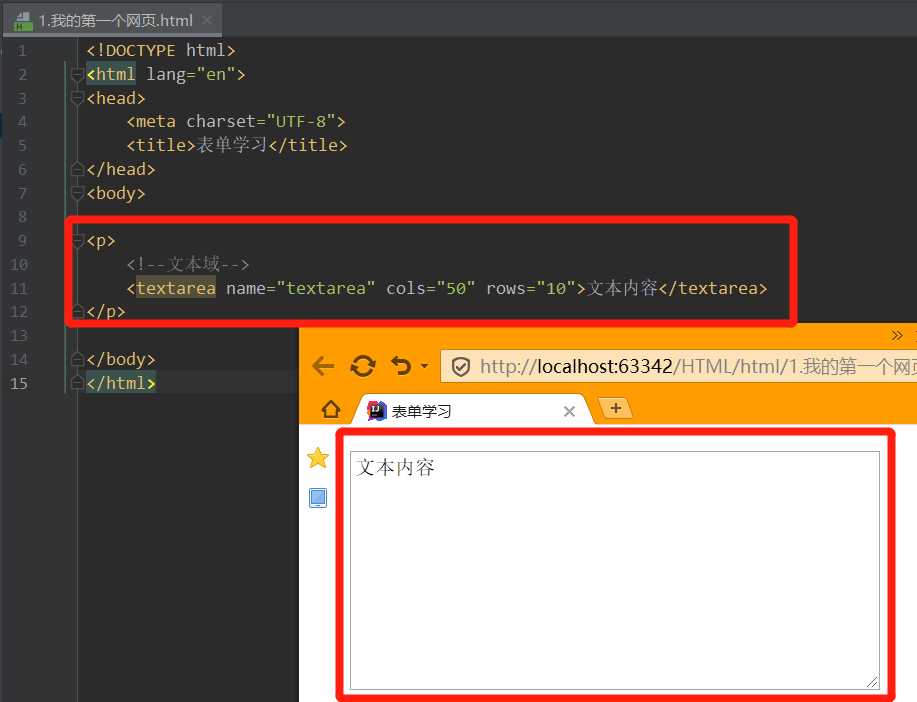Open the dropdown next to the undo icon
Image resolution: width=917 pixels, height=702 pixels.
tap(425, 366)
